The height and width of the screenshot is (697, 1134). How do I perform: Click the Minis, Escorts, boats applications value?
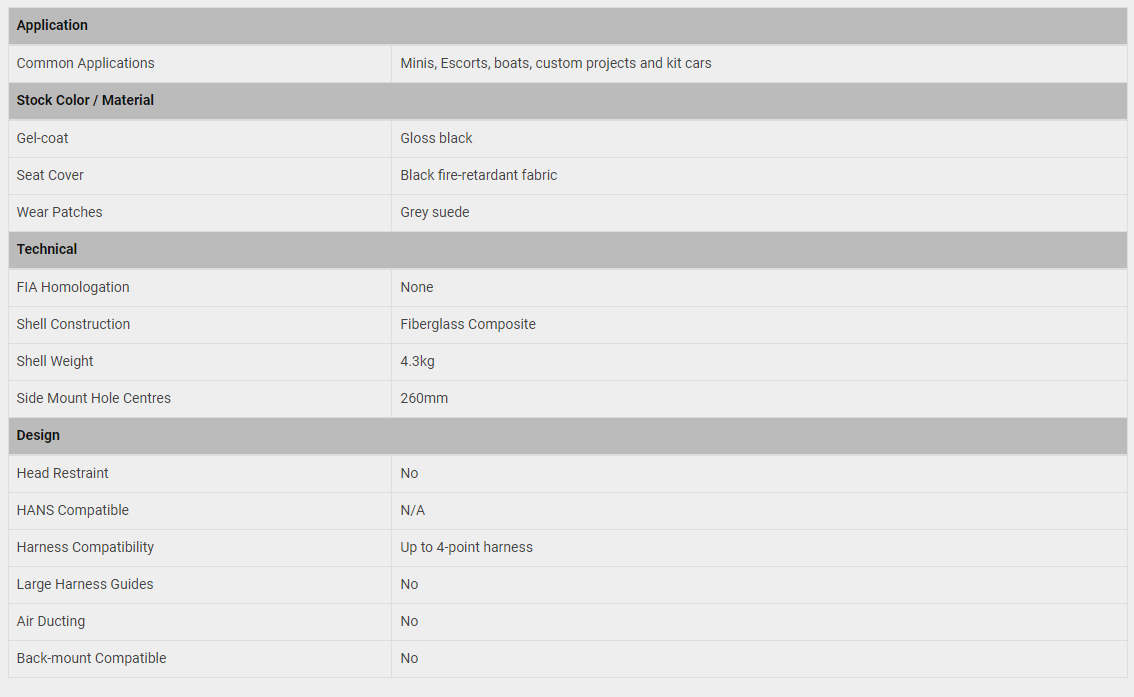[555, 63]
